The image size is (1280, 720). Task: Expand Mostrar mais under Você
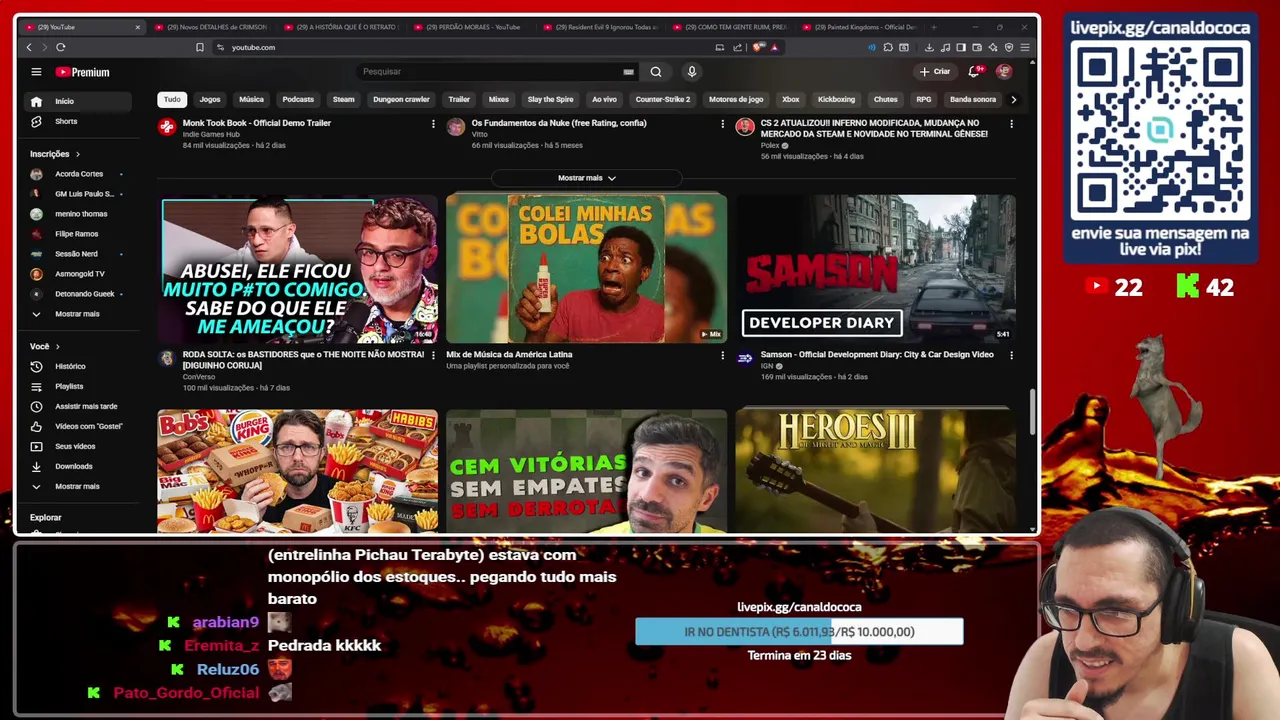tap(77, 486)
